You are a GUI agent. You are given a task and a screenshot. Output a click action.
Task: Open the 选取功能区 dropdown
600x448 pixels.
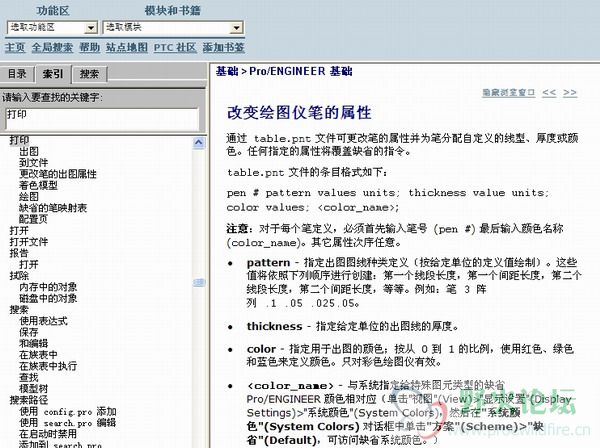pos(52,28)
